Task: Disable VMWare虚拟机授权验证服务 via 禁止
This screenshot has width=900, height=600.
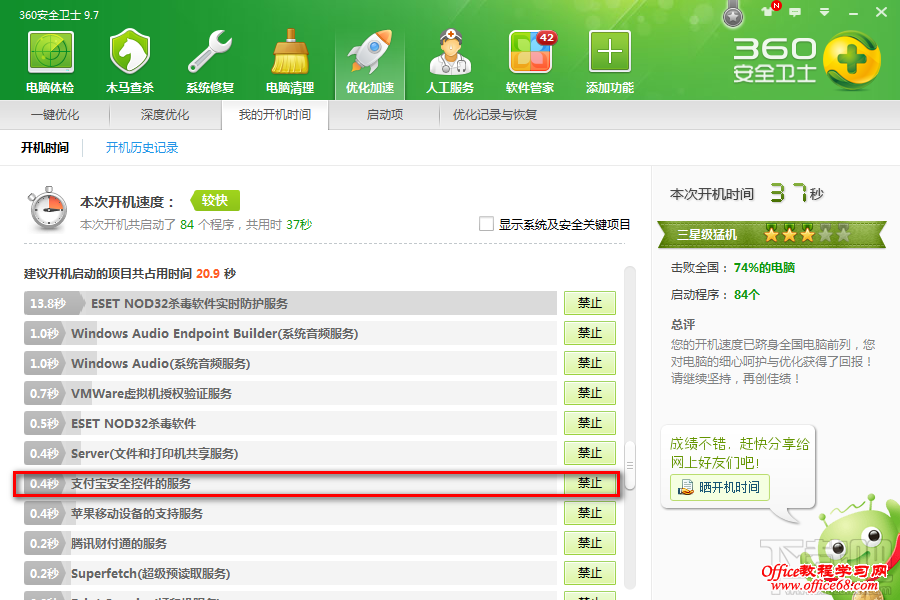Action: click(589, 393)
